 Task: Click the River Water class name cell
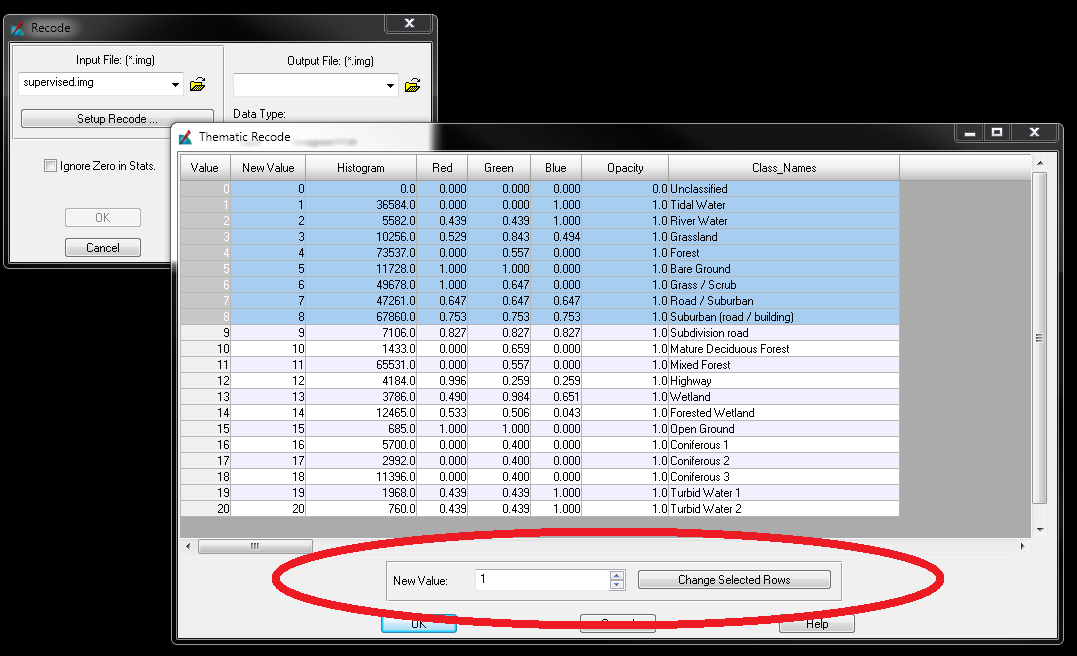click(784, 220)
